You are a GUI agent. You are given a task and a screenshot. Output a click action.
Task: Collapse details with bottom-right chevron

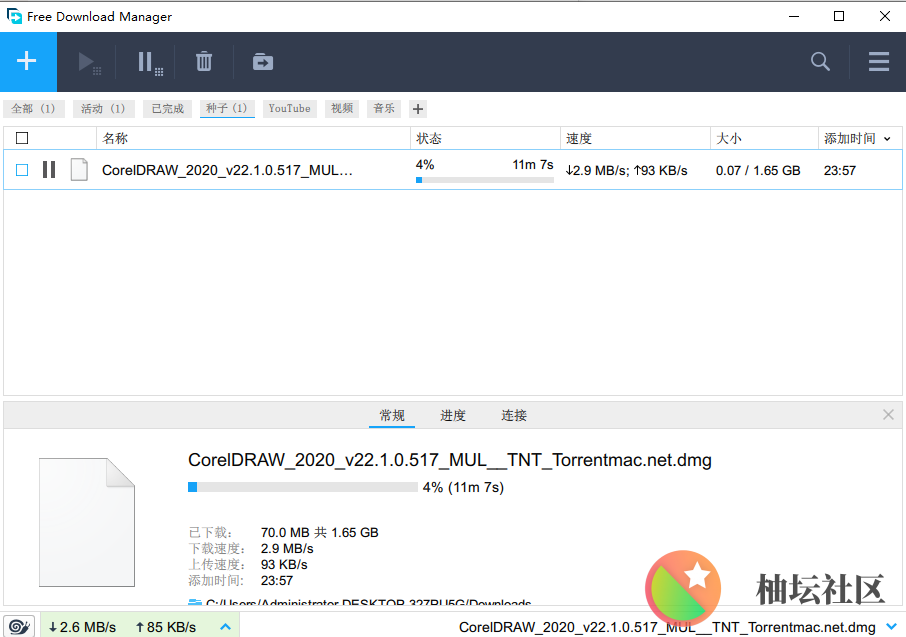tap(892, 627)
